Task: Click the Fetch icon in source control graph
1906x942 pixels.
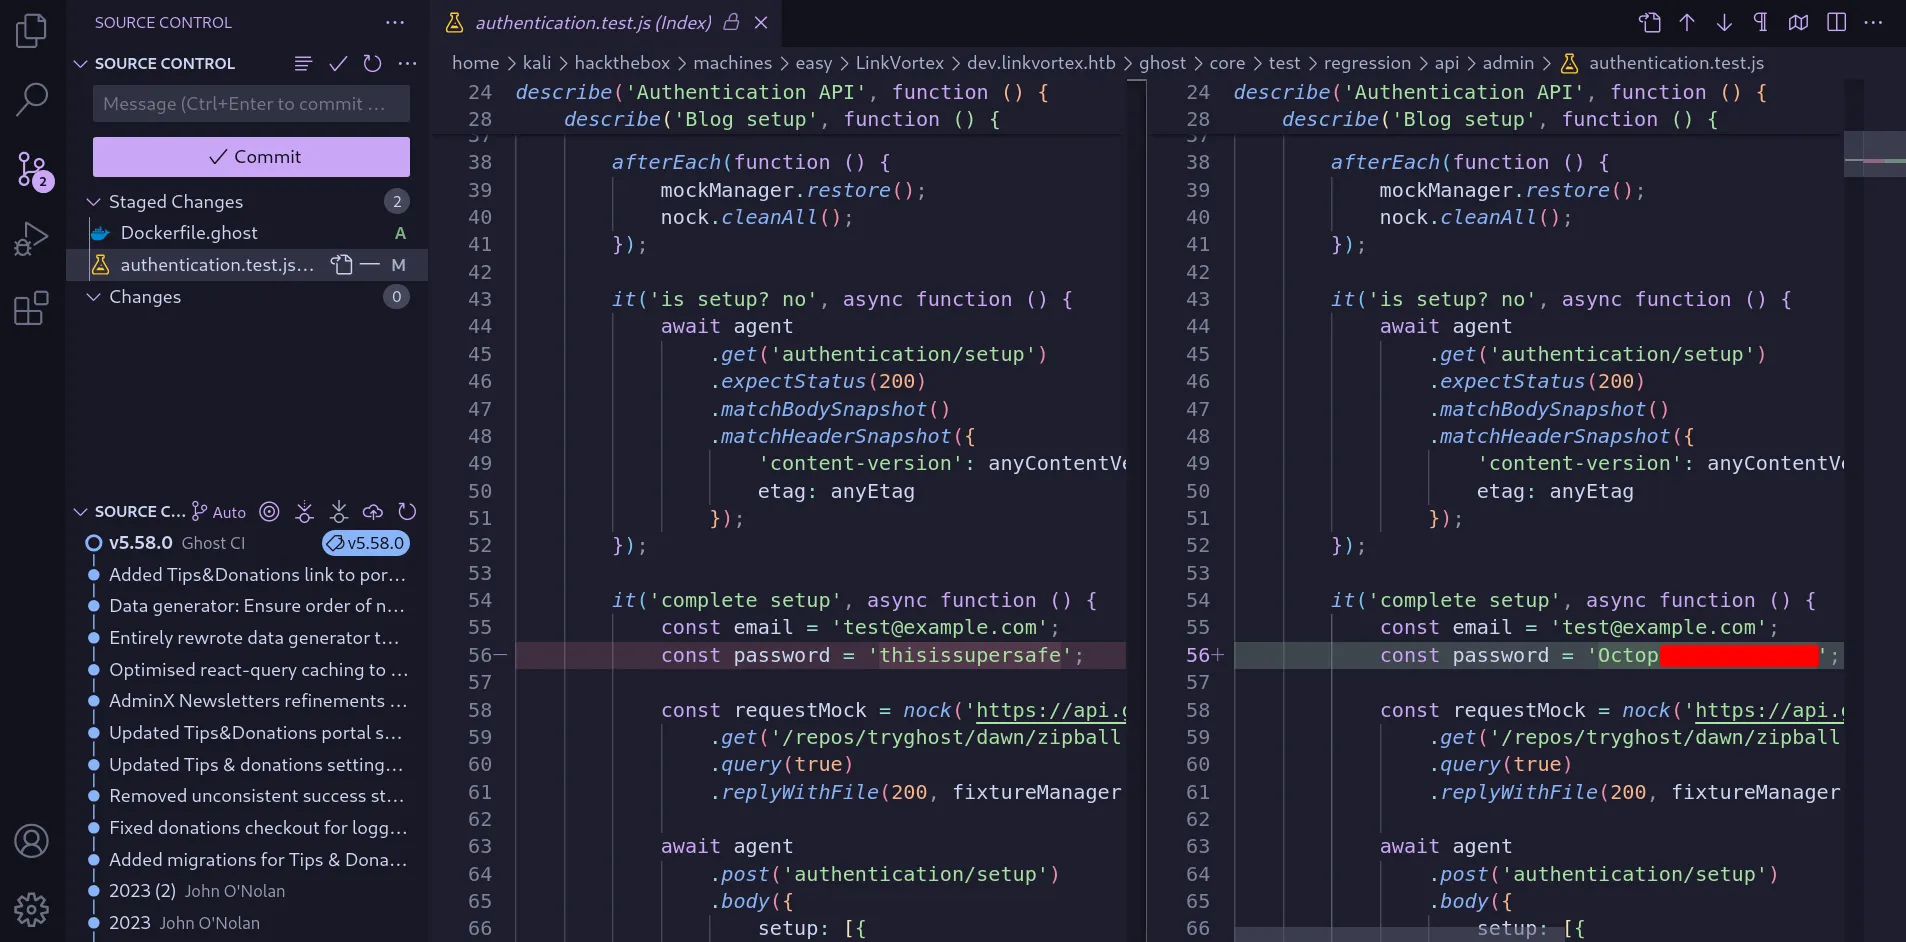Action: pos(304,512)
